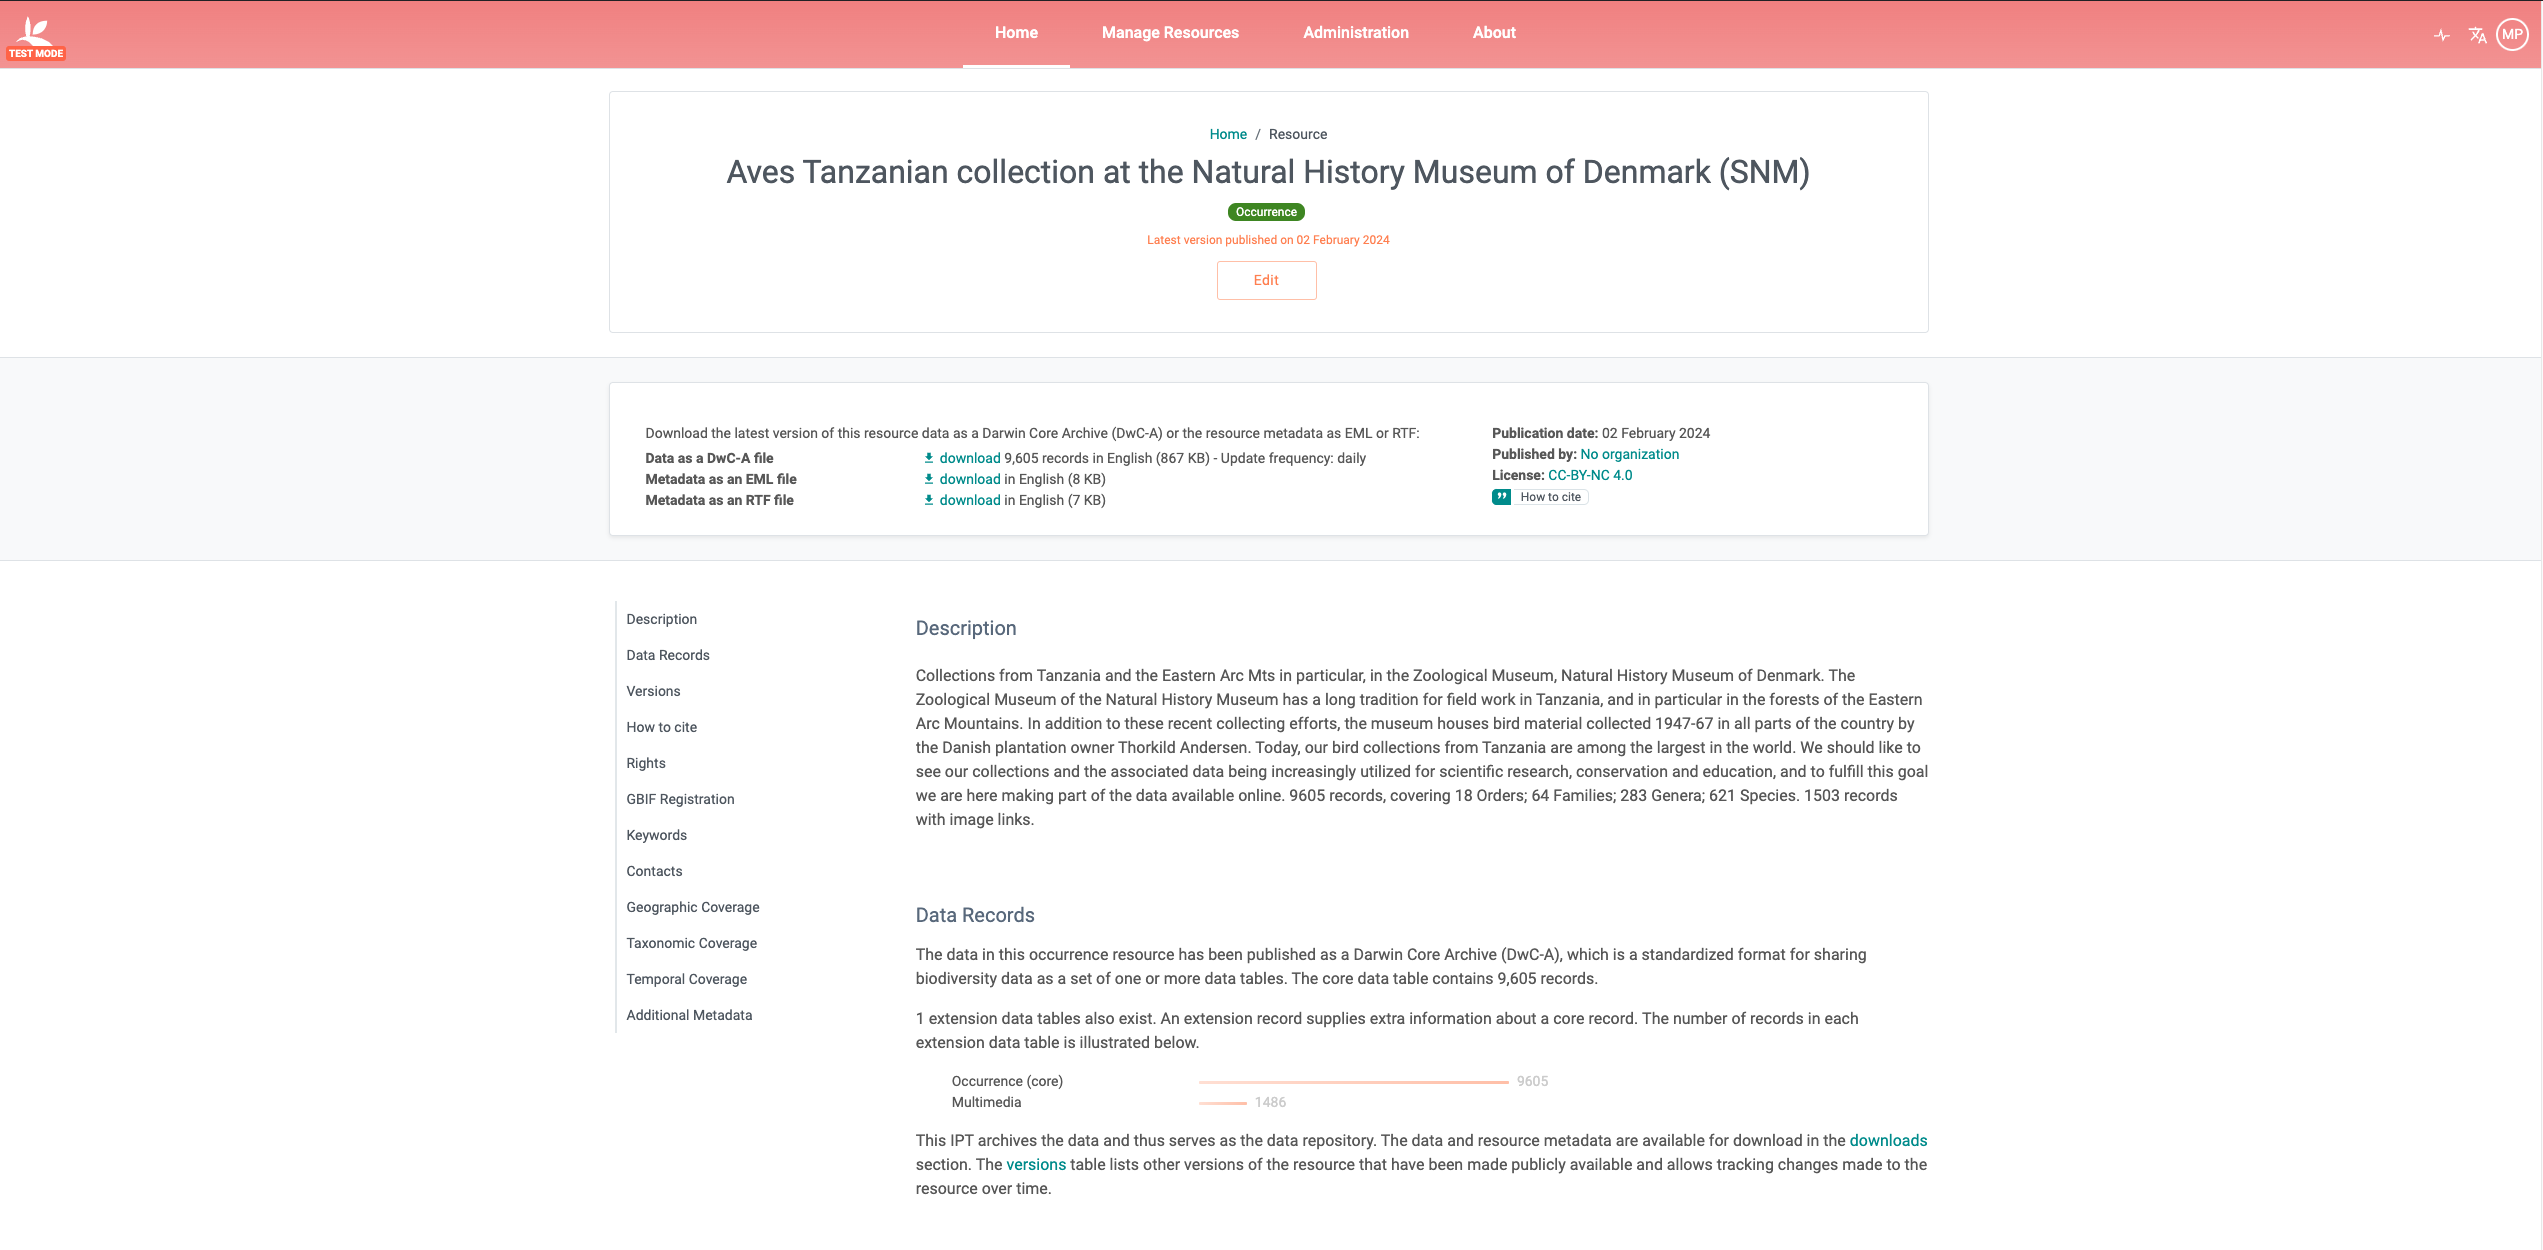Click the download icon for the DwC-A file
2543x1250 pixels.
pyautogui.click(x=929, y=458)
